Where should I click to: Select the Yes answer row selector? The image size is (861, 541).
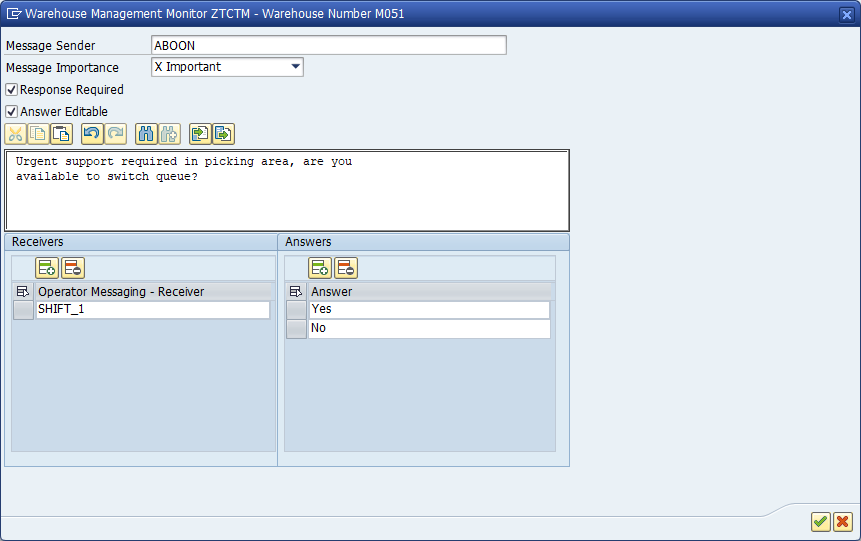click(296, 310)
